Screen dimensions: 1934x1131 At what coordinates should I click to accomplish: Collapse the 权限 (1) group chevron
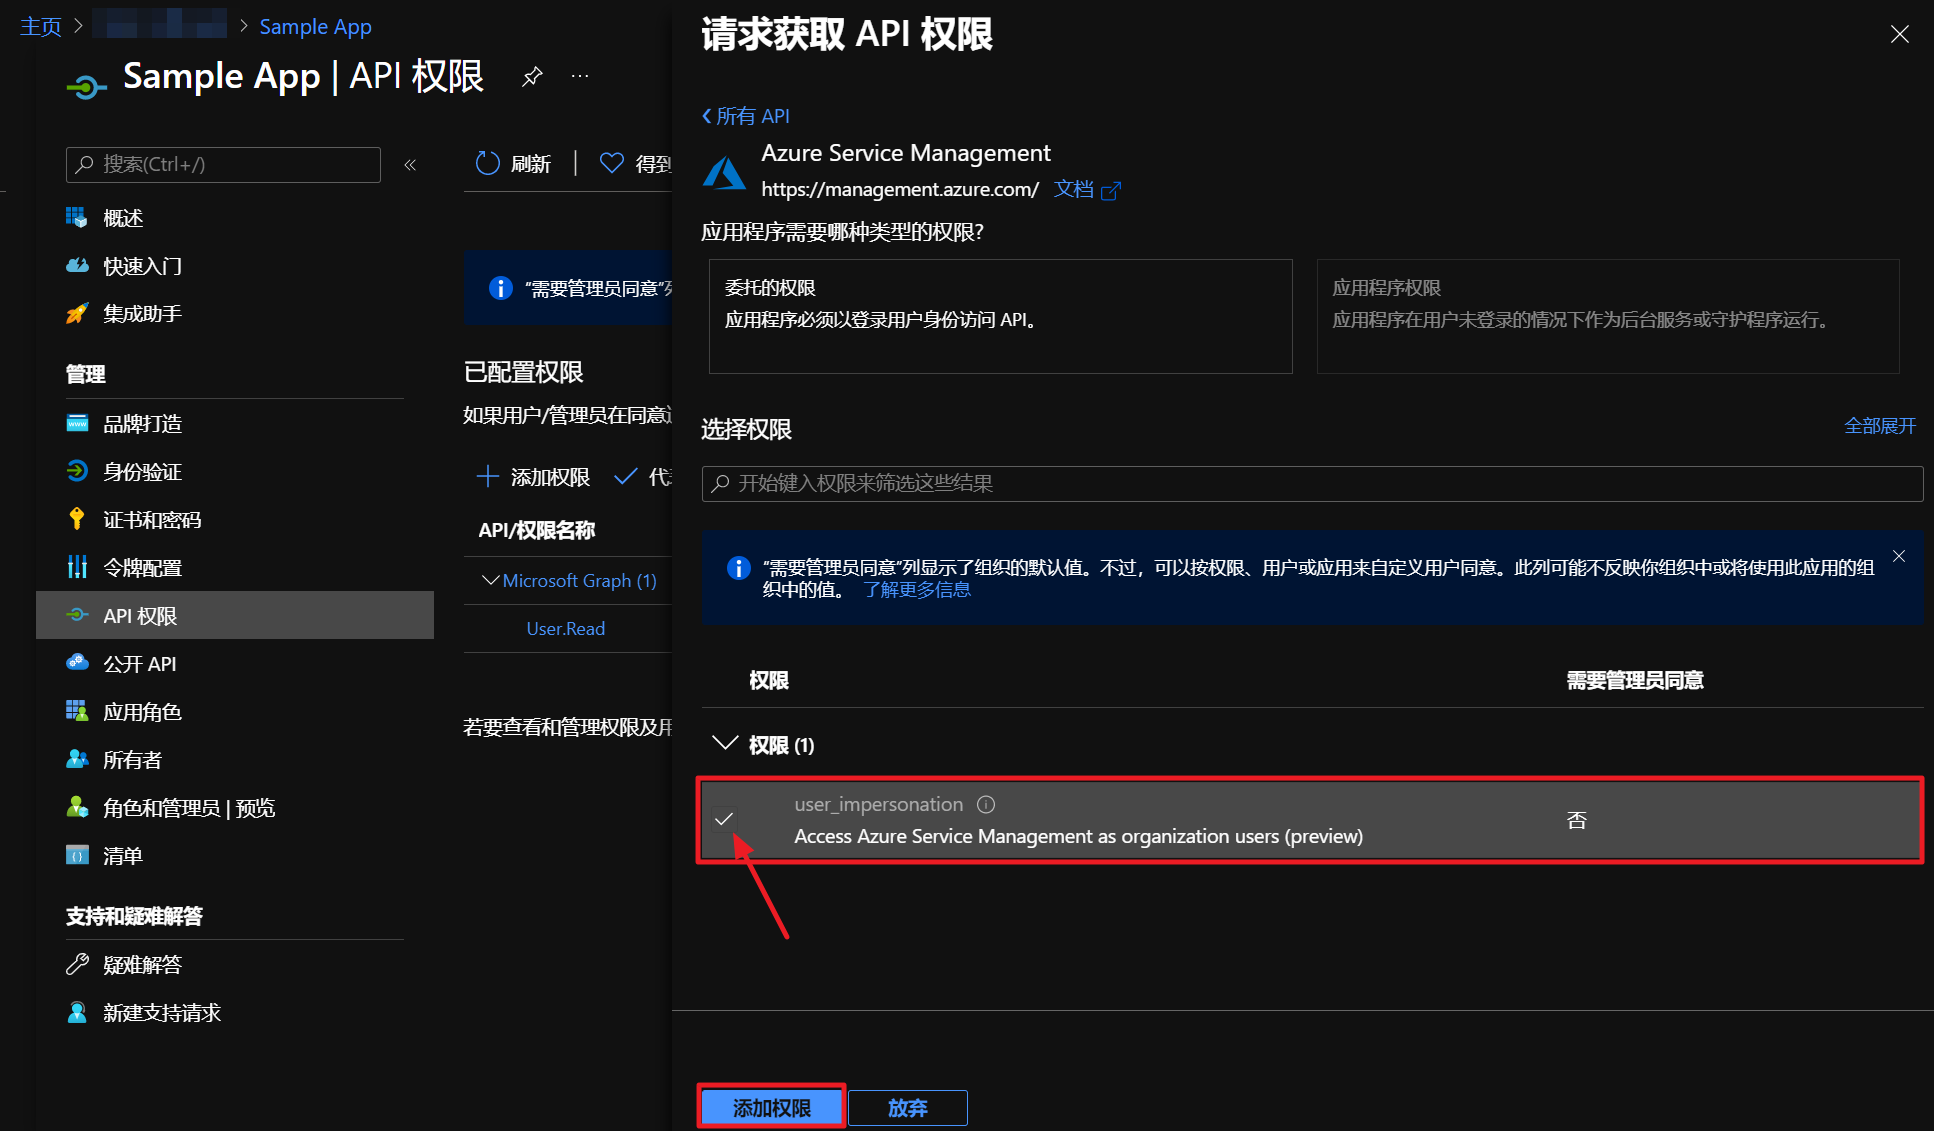coord(724,744)
